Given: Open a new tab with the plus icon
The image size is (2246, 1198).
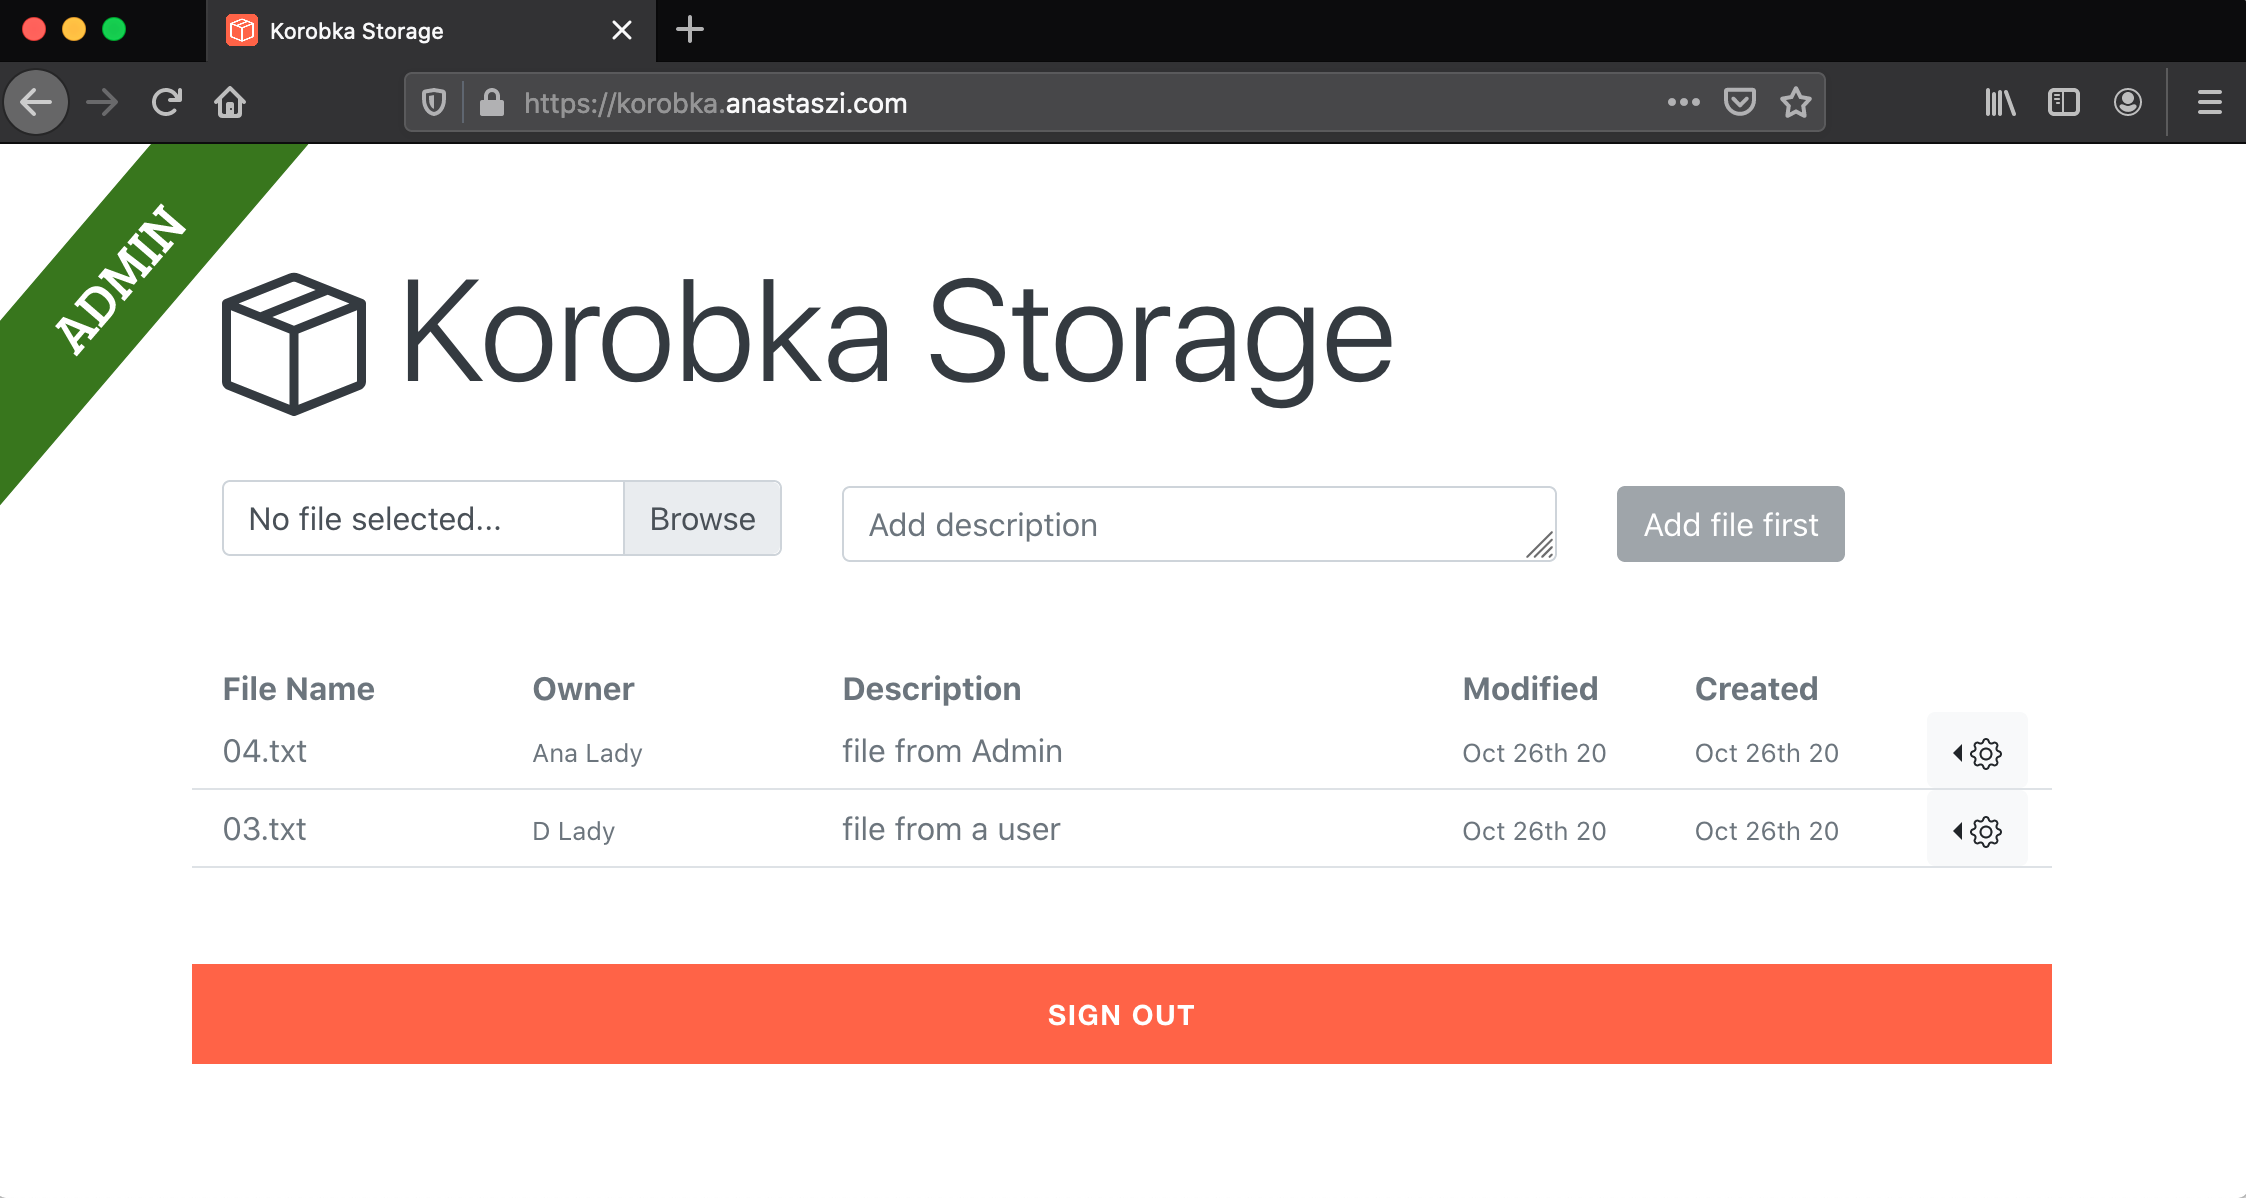Looking at the screenshot, I should pyautogui.click(x=690, y=30).
